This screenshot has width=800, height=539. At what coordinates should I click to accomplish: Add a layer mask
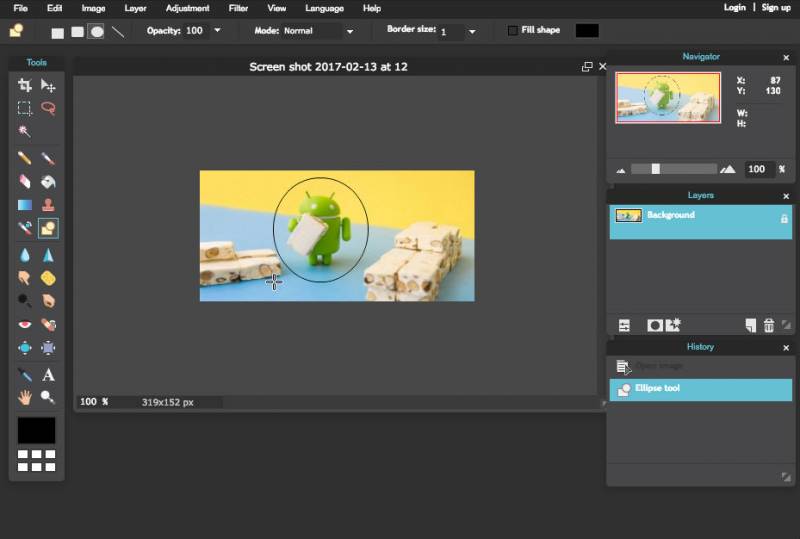tap(655, 325)
